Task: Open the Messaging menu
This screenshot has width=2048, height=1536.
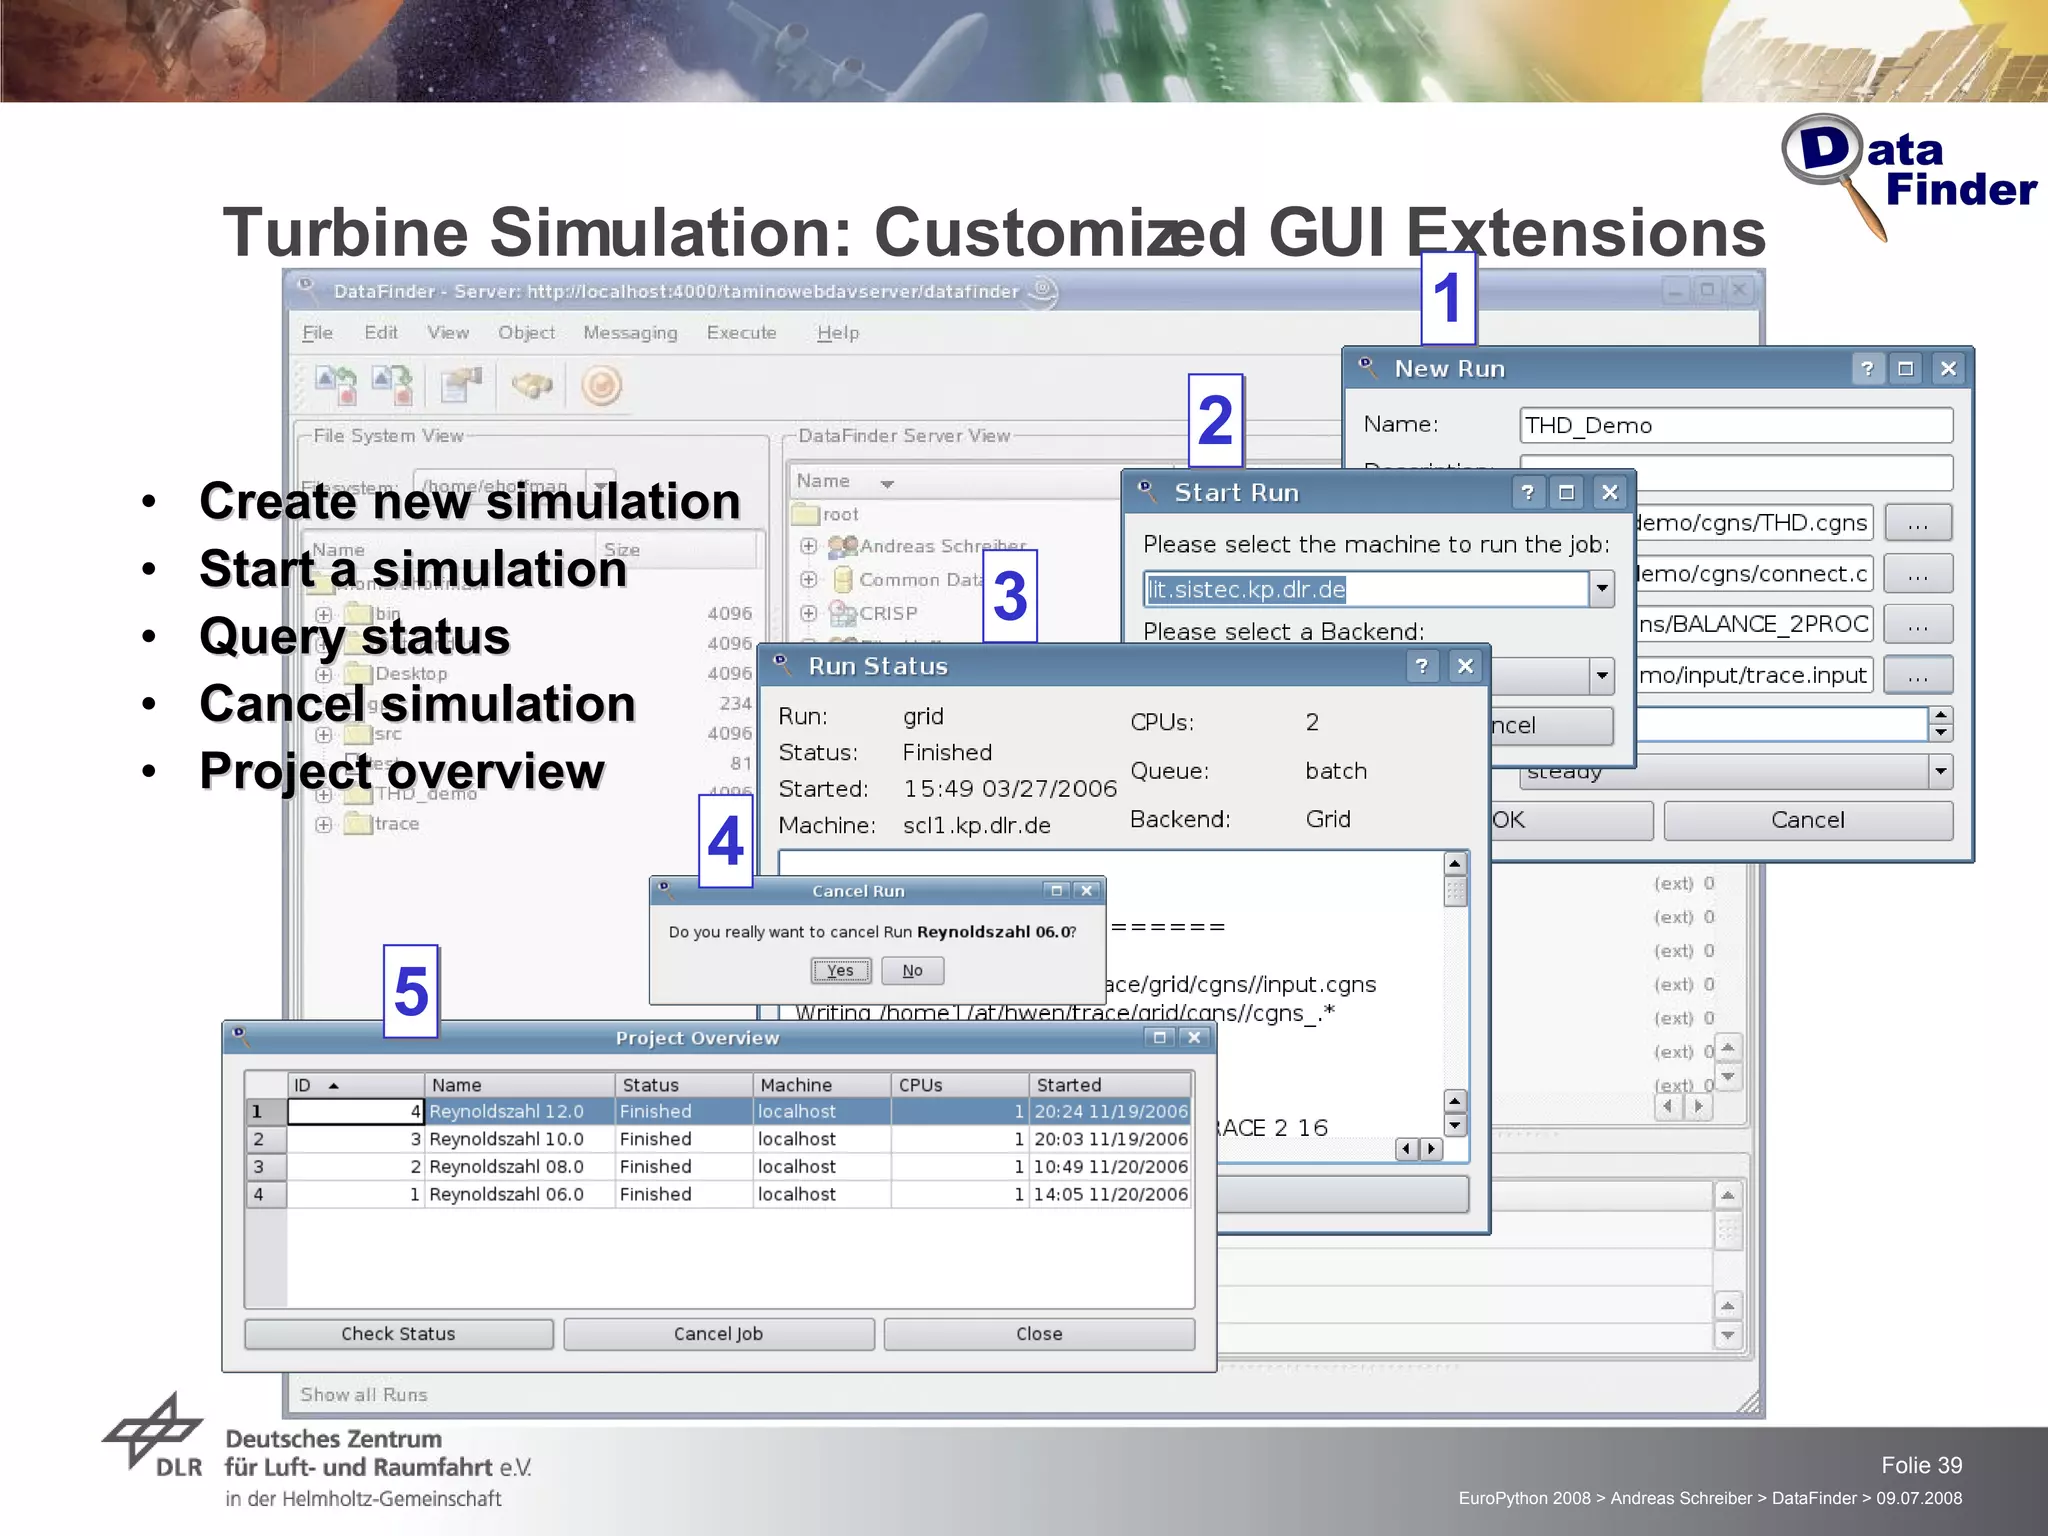Action: [x=631, y=333]
